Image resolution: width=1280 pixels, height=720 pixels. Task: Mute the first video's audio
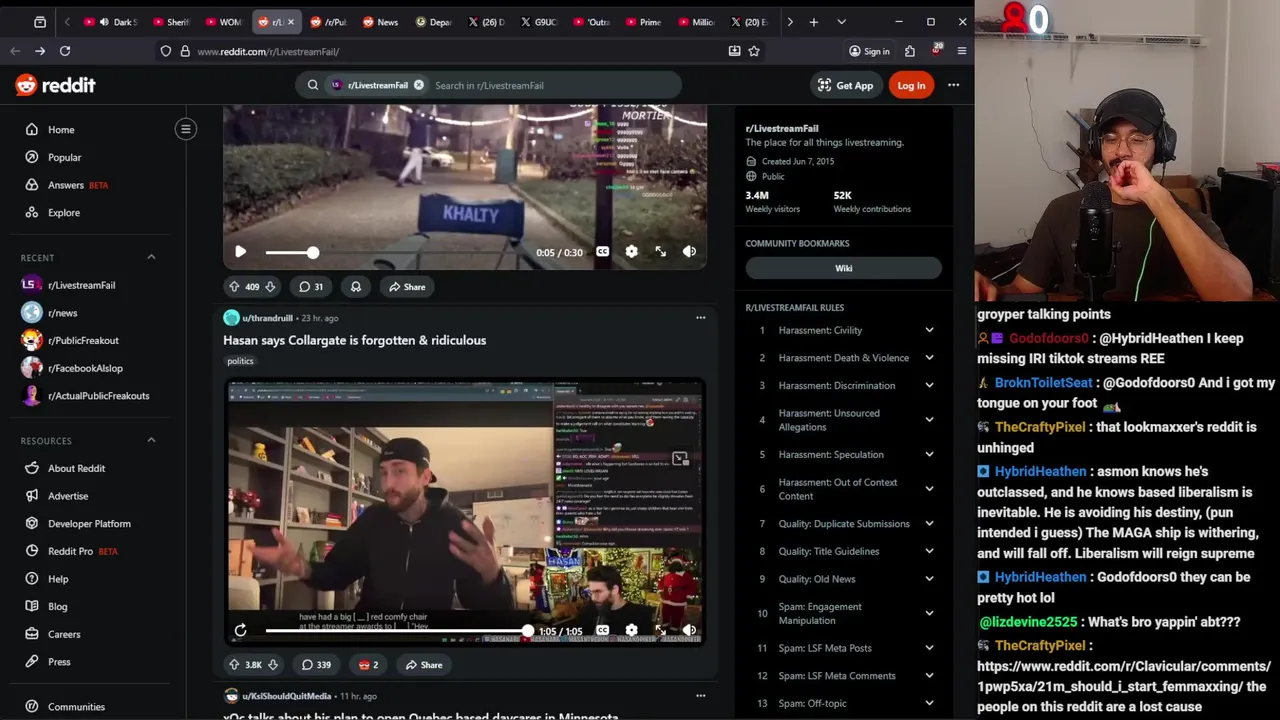(689, 252)
